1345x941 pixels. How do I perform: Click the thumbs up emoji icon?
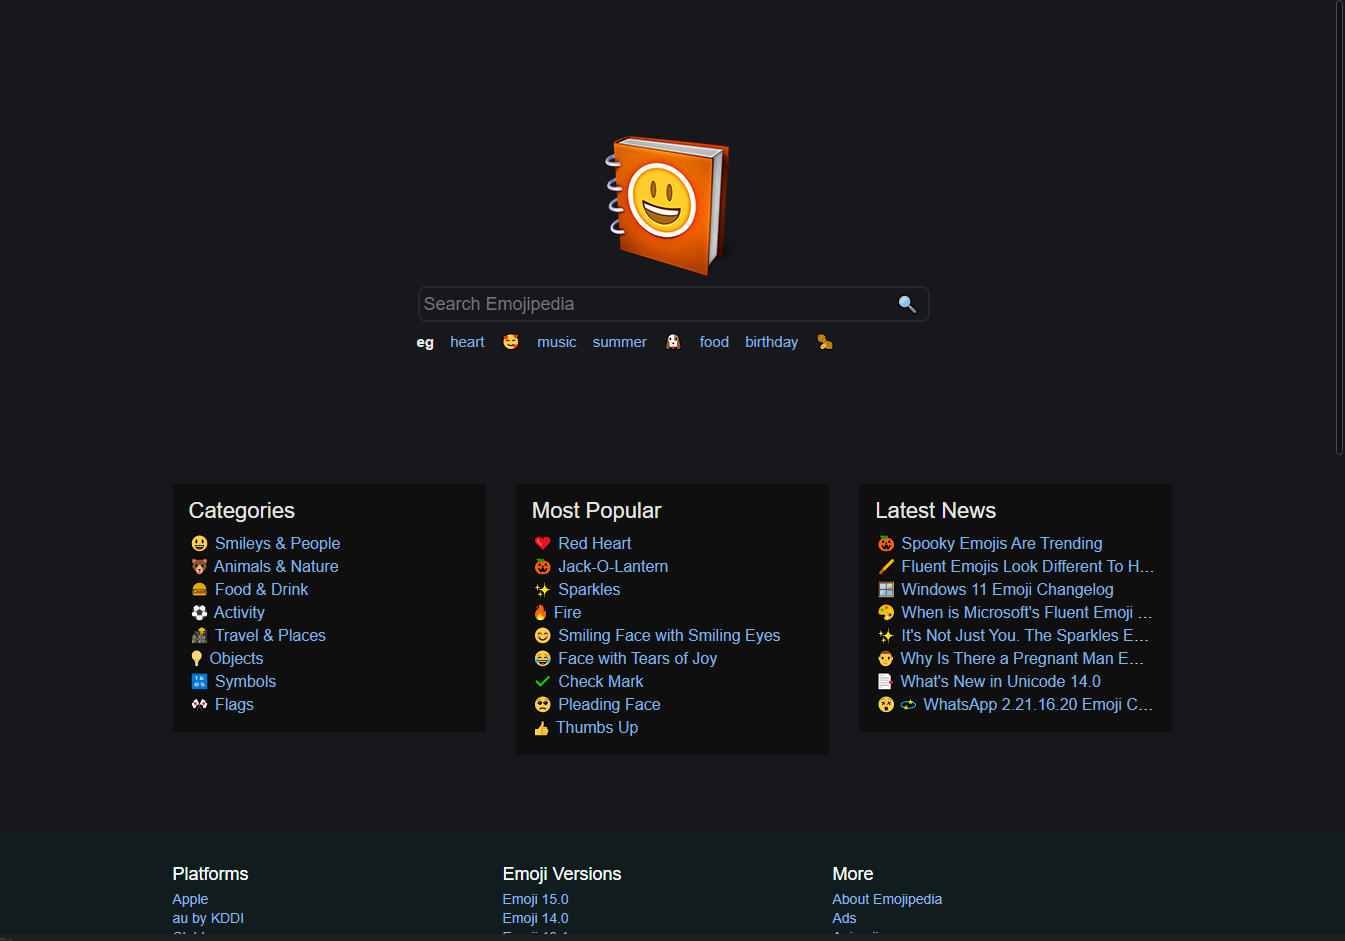(x=541, y=728)
